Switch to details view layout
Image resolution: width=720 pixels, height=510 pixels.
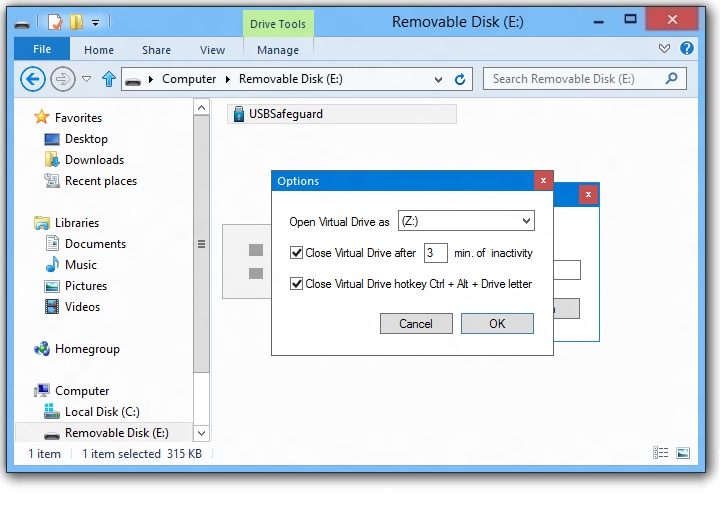click(x=661, y=453)
